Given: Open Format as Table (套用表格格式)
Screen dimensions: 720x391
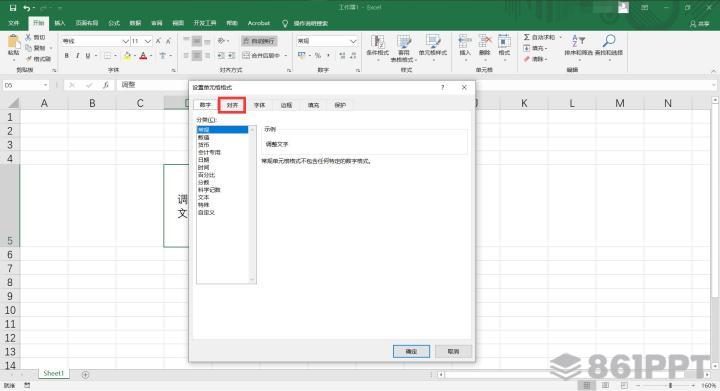Looking at the screenshot, I should [x=404, y=48].
